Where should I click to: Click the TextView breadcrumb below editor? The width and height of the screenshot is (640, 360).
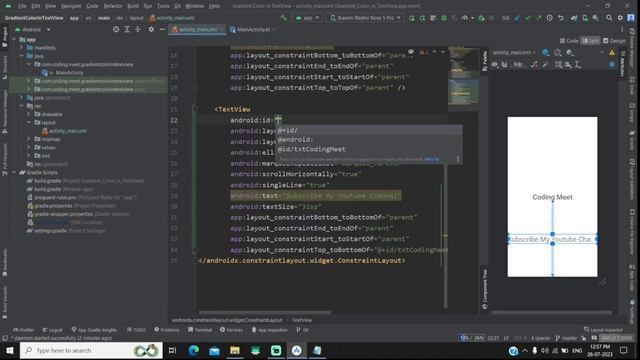click(302, 320)
